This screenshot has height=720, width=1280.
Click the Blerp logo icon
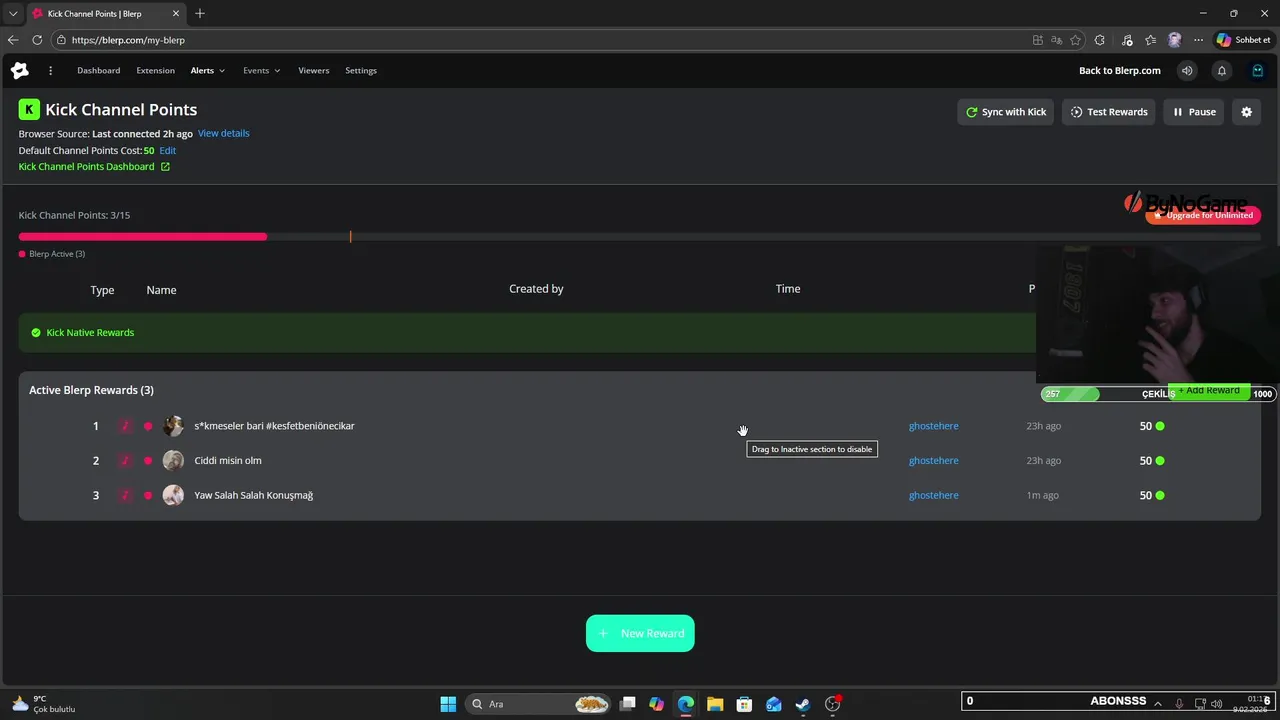tap(20, 71)
